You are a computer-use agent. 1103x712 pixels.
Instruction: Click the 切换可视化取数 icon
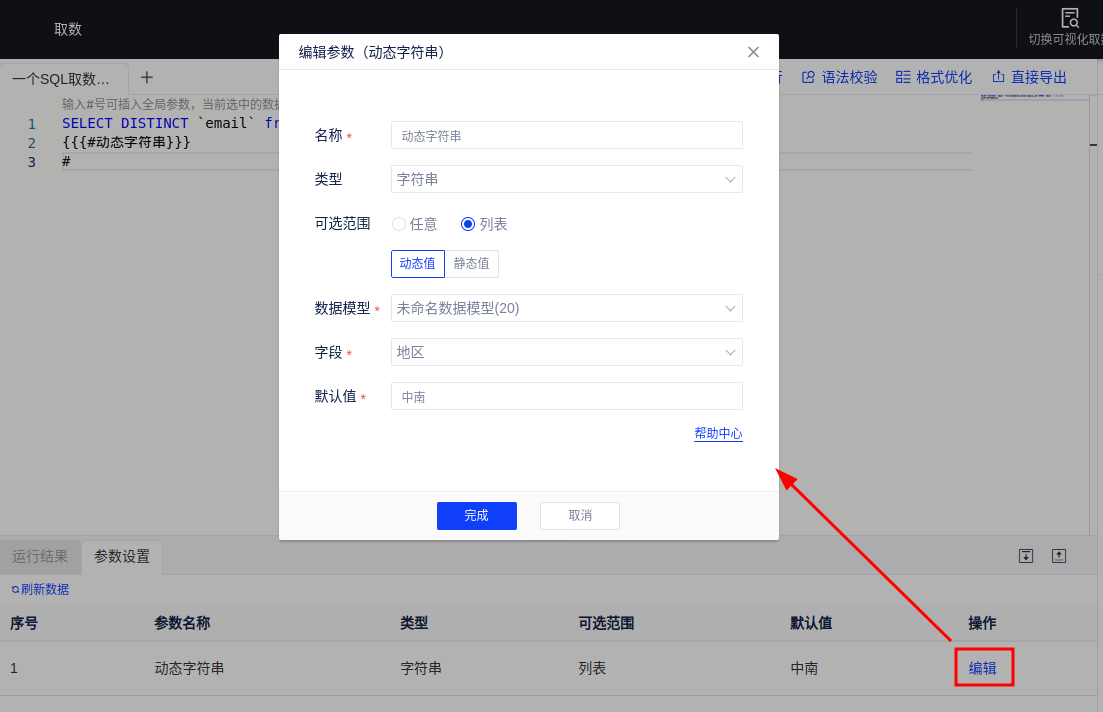(1070, 18)
